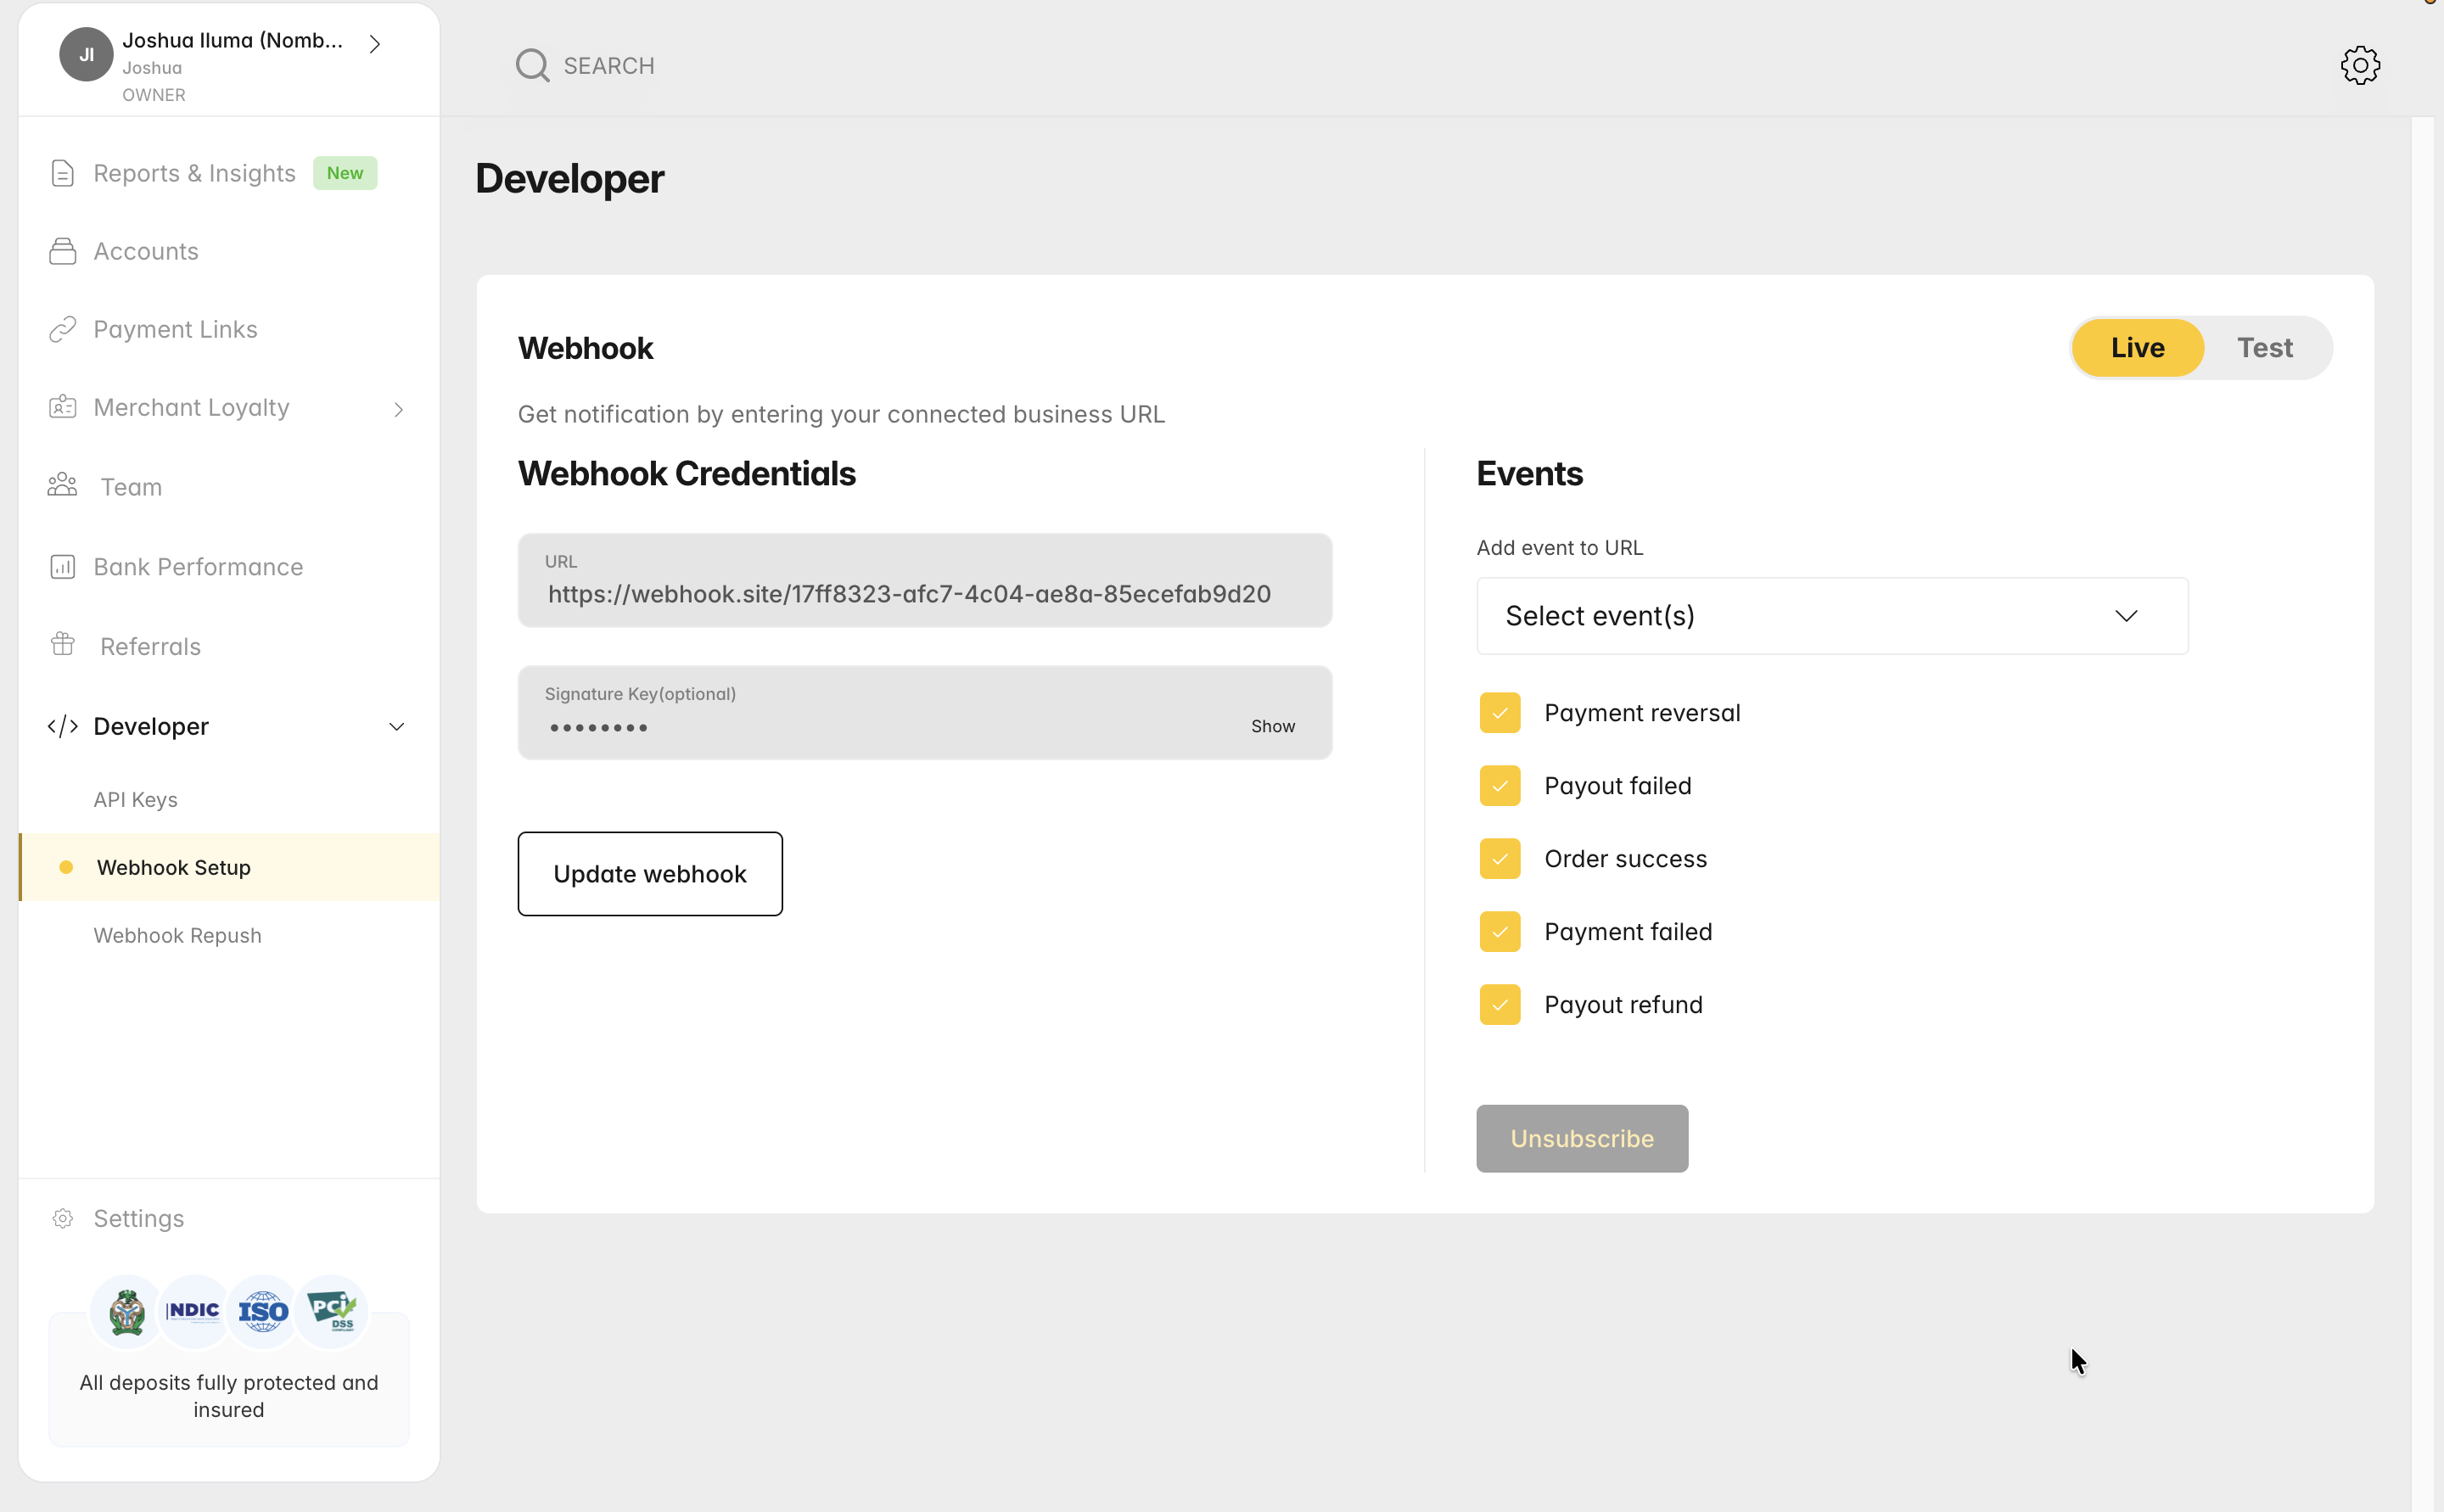Uncheck the Order success checkbox

(x=1500, y=859)
